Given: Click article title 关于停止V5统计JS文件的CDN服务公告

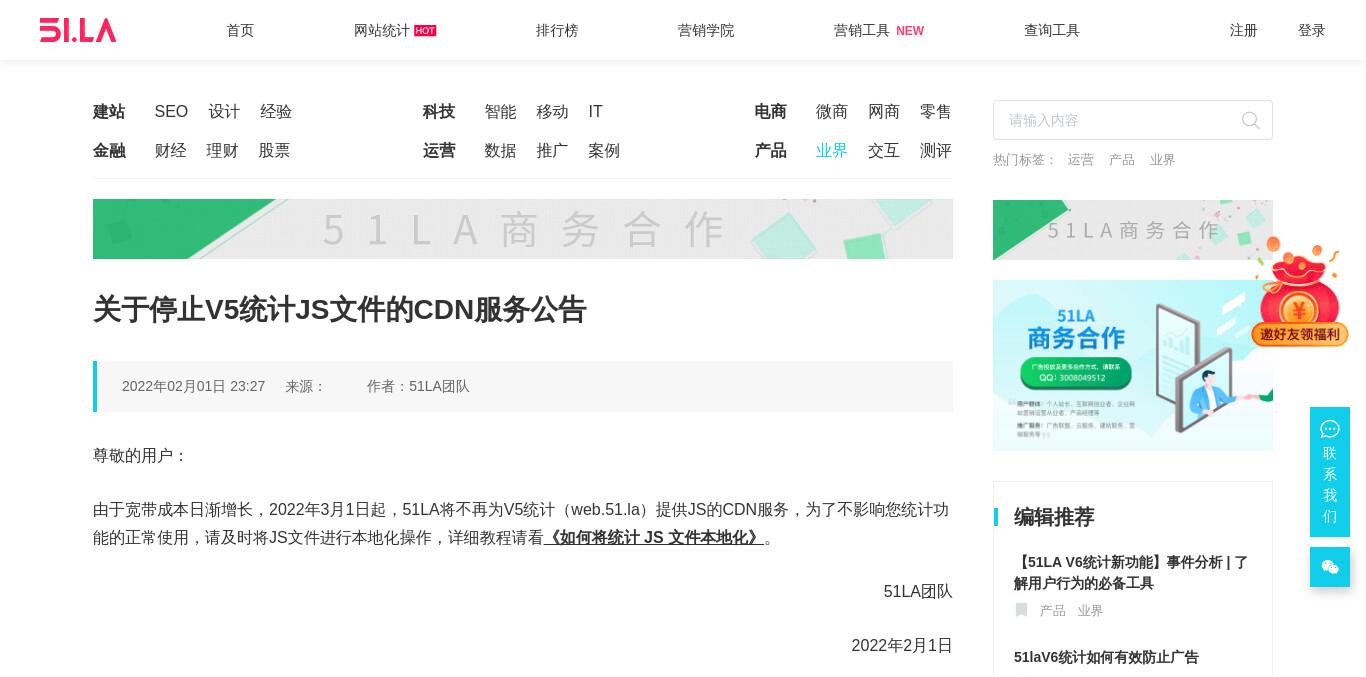Looking at the screenshot, I should click(340, 310).
